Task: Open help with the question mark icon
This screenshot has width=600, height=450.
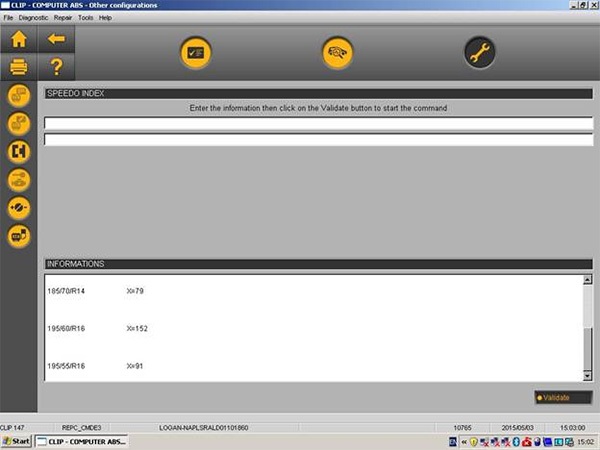Action: pos(56,67)
